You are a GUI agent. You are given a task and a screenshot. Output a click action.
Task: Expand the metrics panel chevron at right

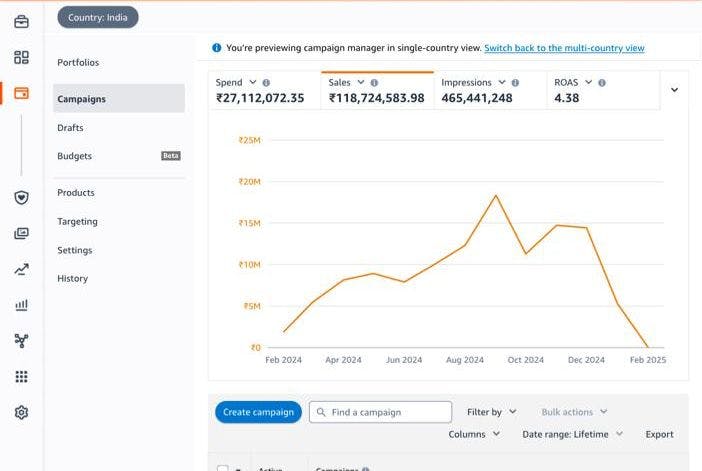(674, 90)
